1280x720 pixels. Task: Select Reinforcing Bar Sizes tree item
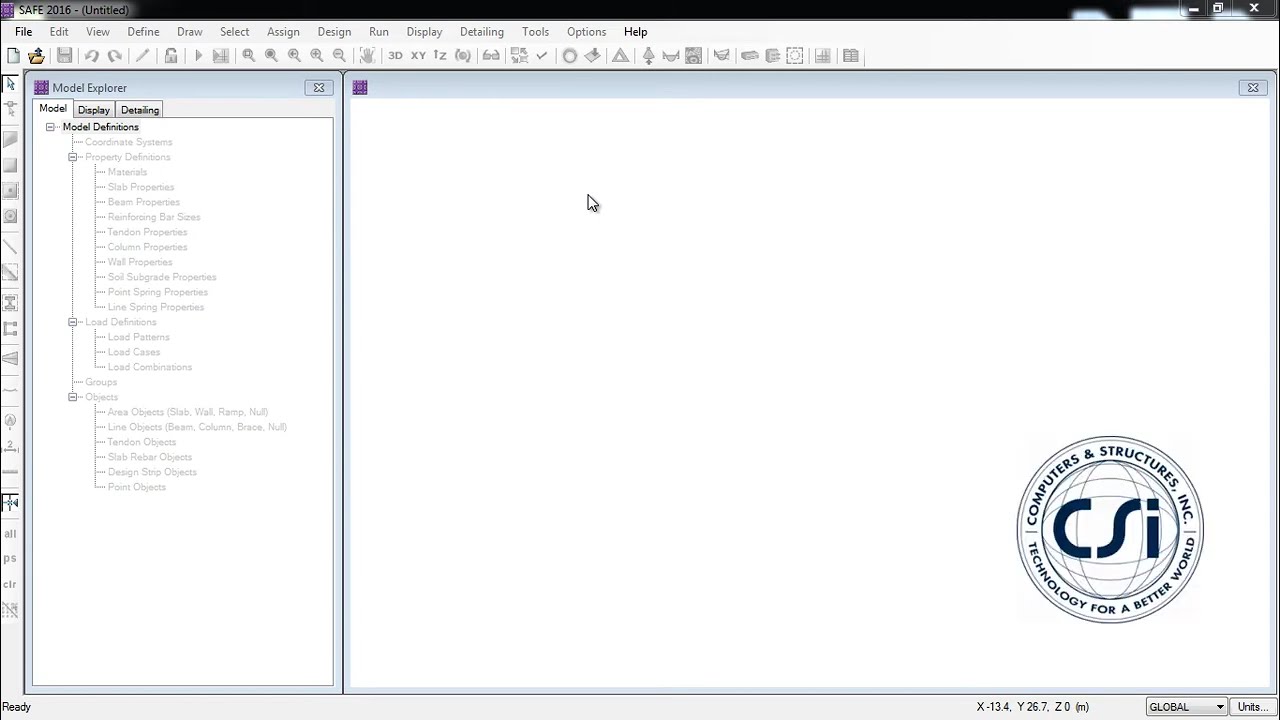coord(154,217)
